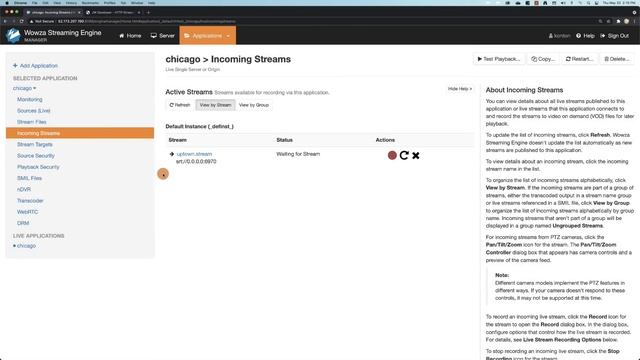Expand the chicago selected application dropdown
The image size is (640, 360).
24,88
